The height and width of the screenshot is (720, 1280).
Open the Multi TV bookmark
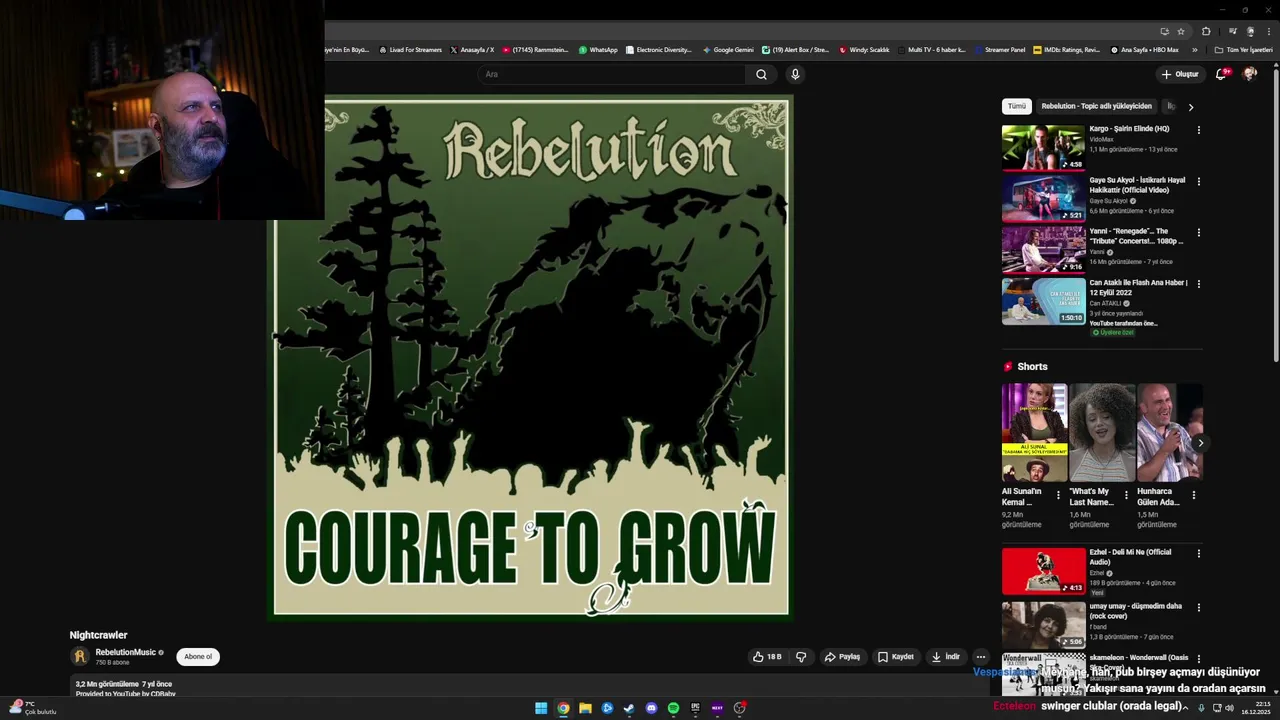tap(932, 50)
